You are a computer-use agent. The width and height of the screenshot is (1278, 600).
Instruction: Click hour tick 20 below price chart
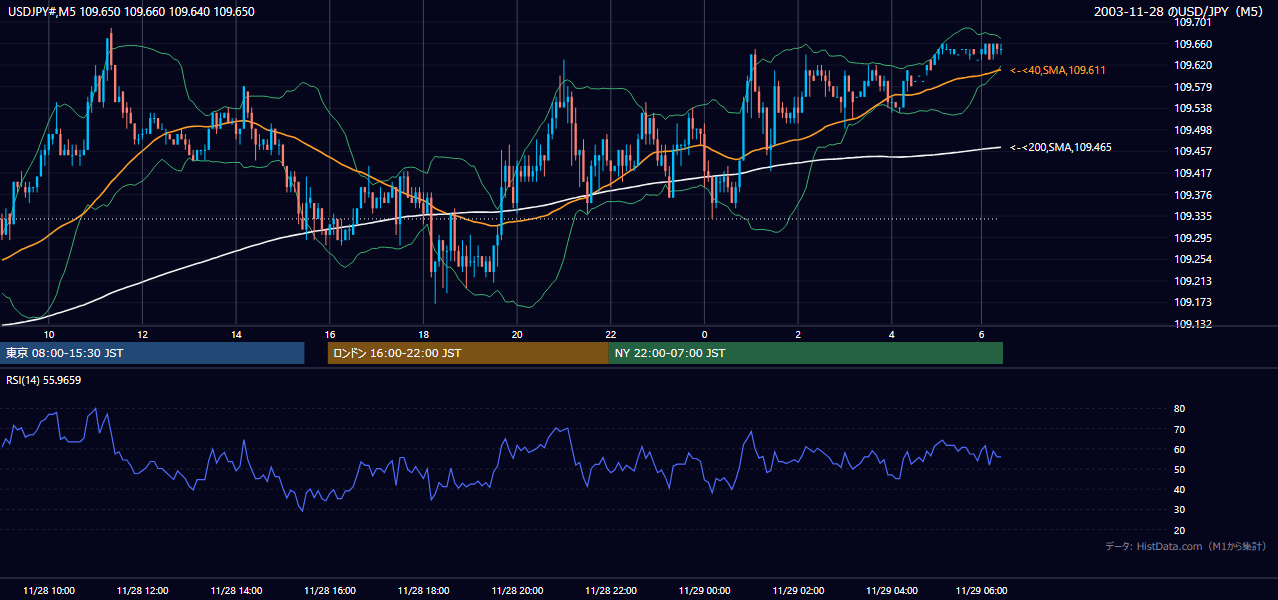pyautogui.click(x=517, y=334)
